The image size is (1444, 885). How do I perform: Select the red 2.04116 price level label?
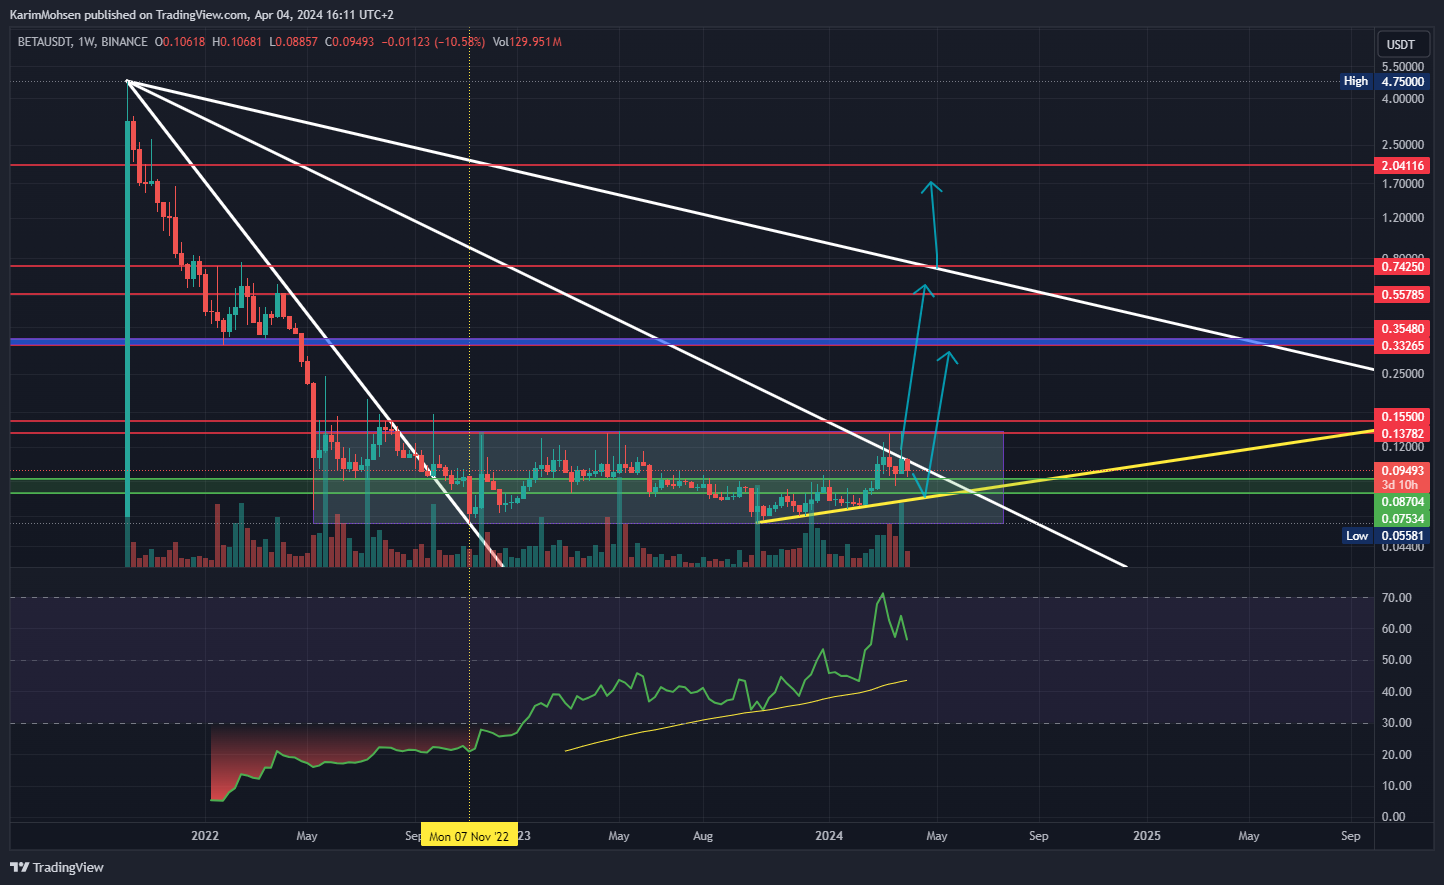click(1402, 165)
